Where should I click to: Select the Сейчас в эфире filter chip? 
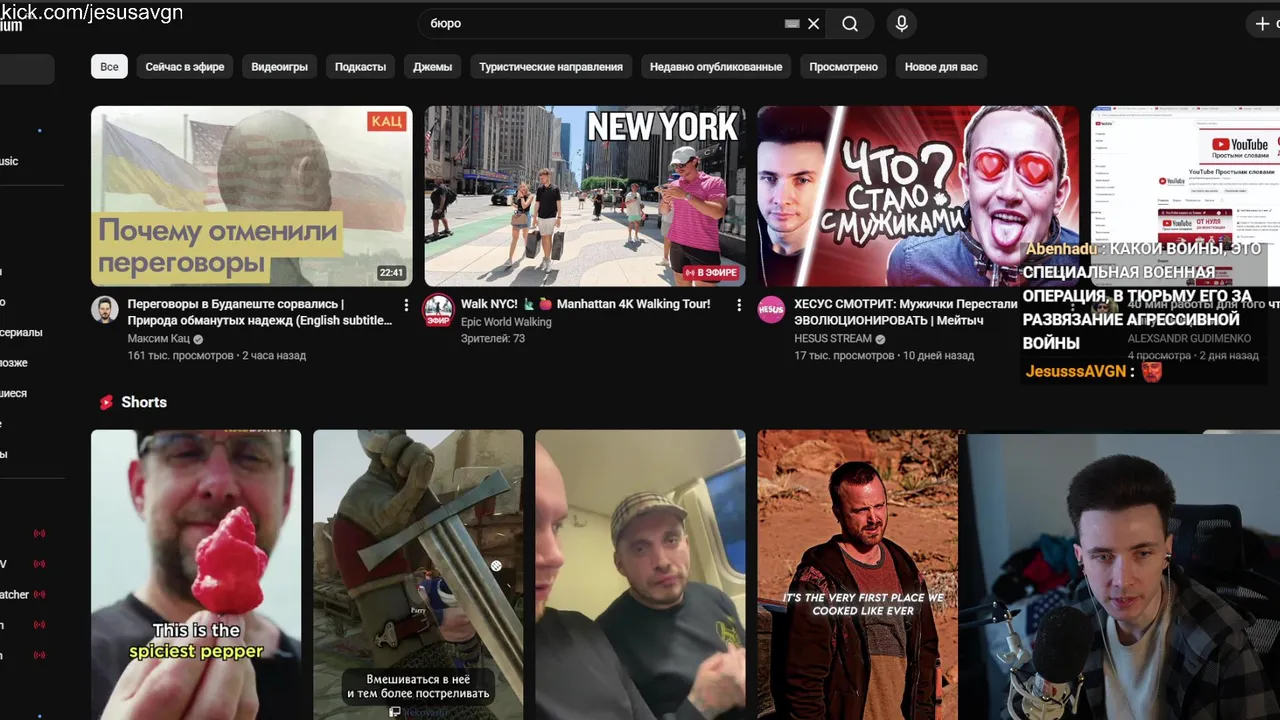tap(185, 67)
